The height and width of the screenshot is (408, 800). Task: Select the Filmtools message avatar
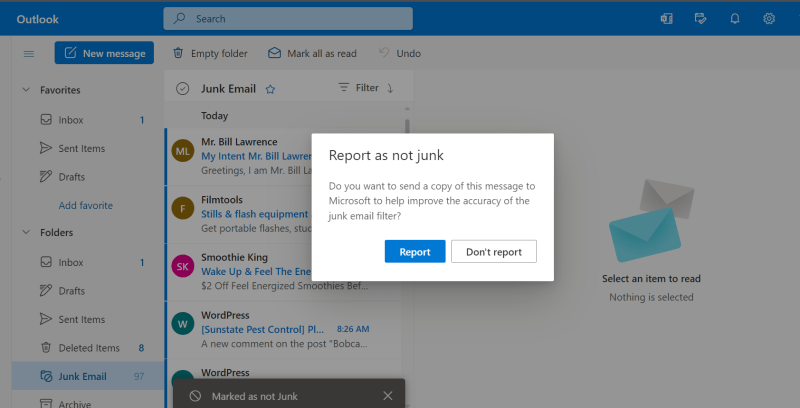(182, 208)
